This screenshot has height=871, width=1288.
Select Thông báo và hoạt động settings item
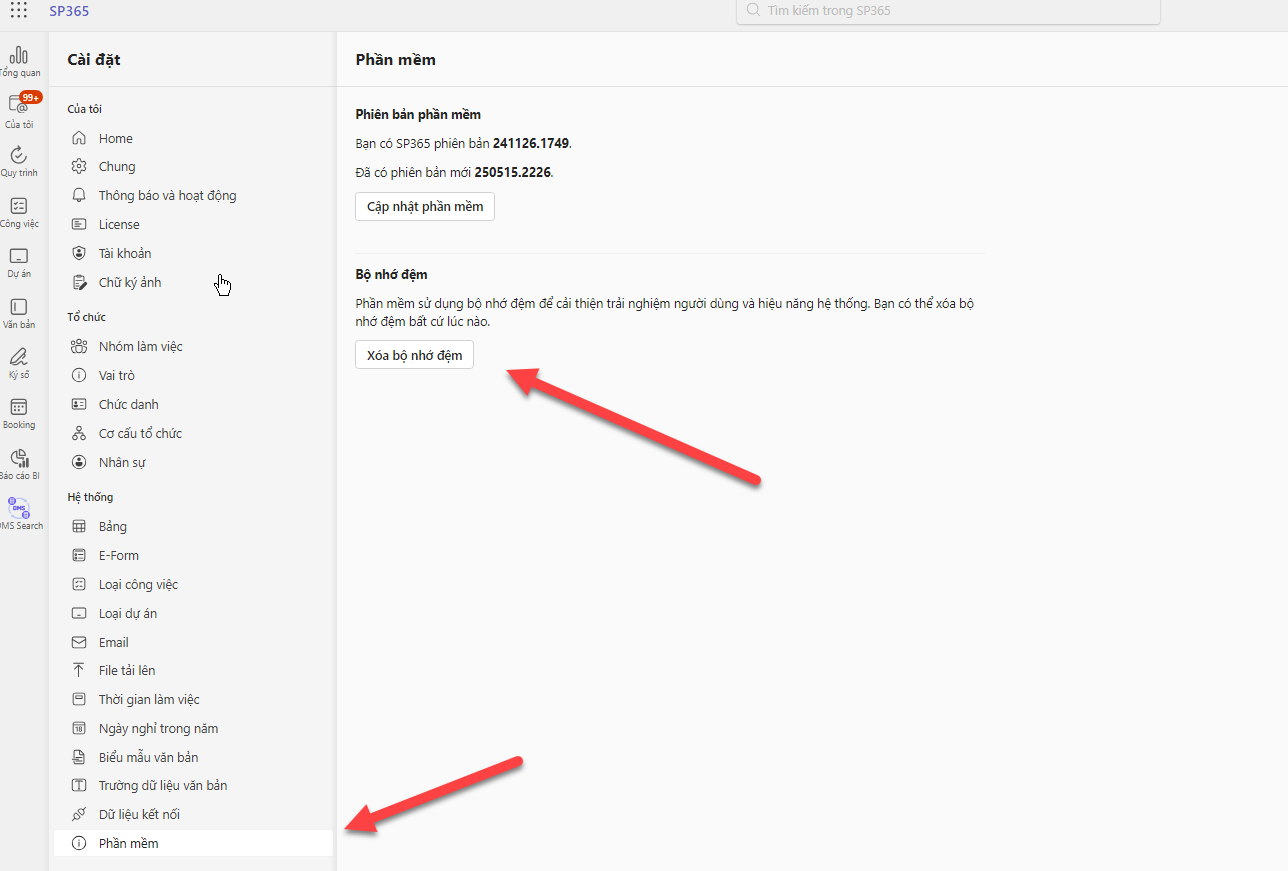pyautogui.click(x=167, y=196)
